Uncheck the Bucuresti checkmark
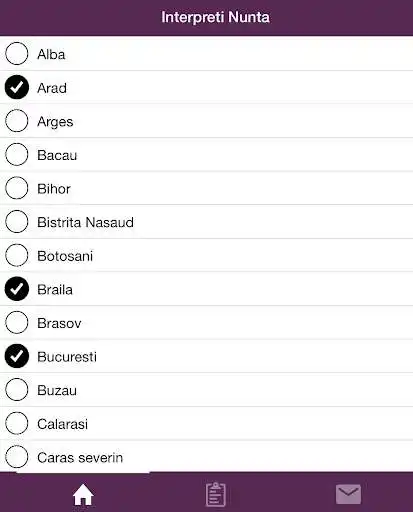The width and height of the screenshot is (413, 512). point(17,356)
